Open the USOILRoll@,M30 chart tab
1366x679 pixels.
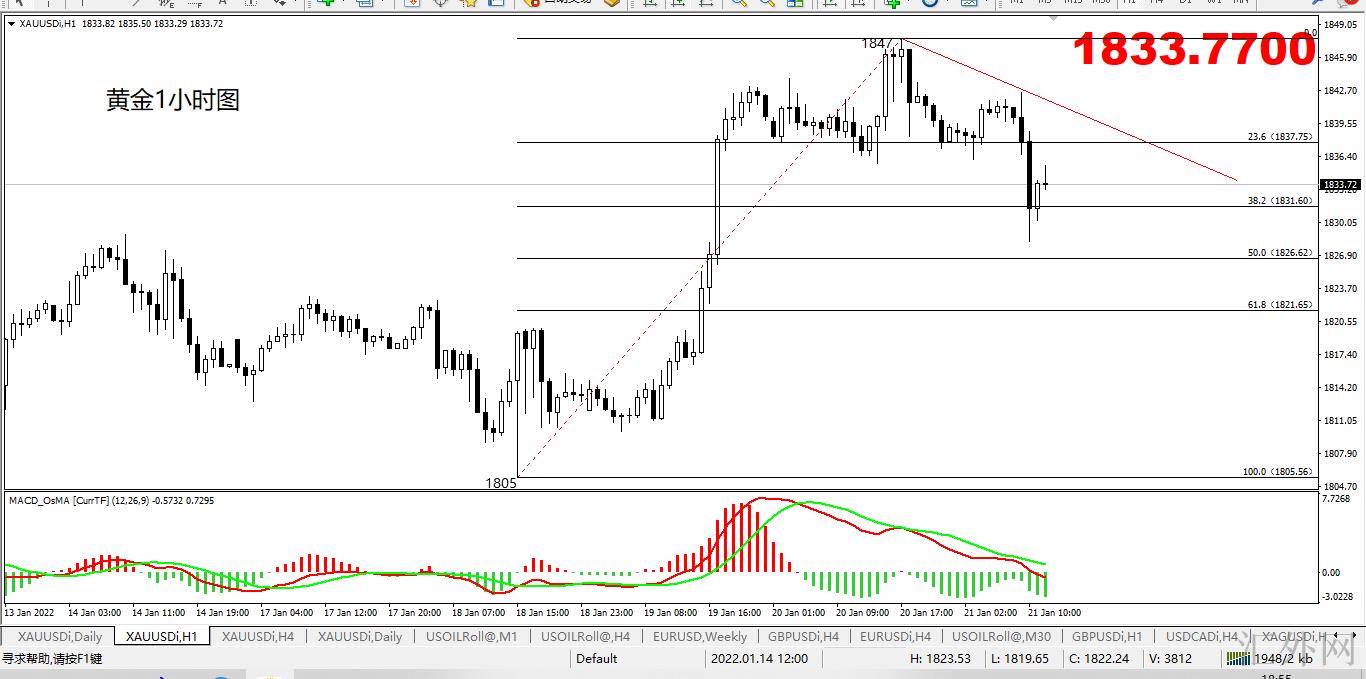point(1001,636)
